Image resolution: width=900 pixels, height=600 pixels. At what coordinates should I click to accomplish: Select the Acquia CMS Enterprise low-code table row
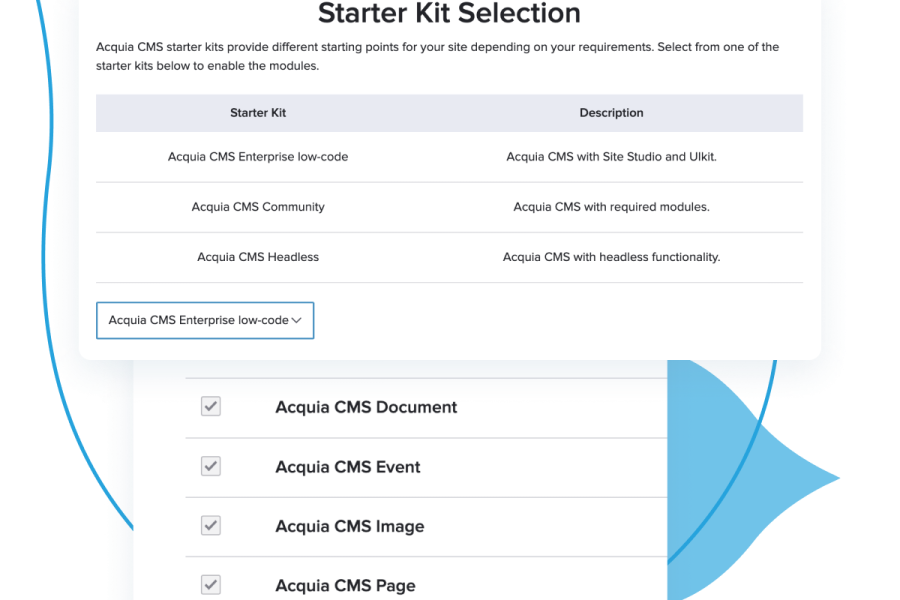(x=258, y=157)
